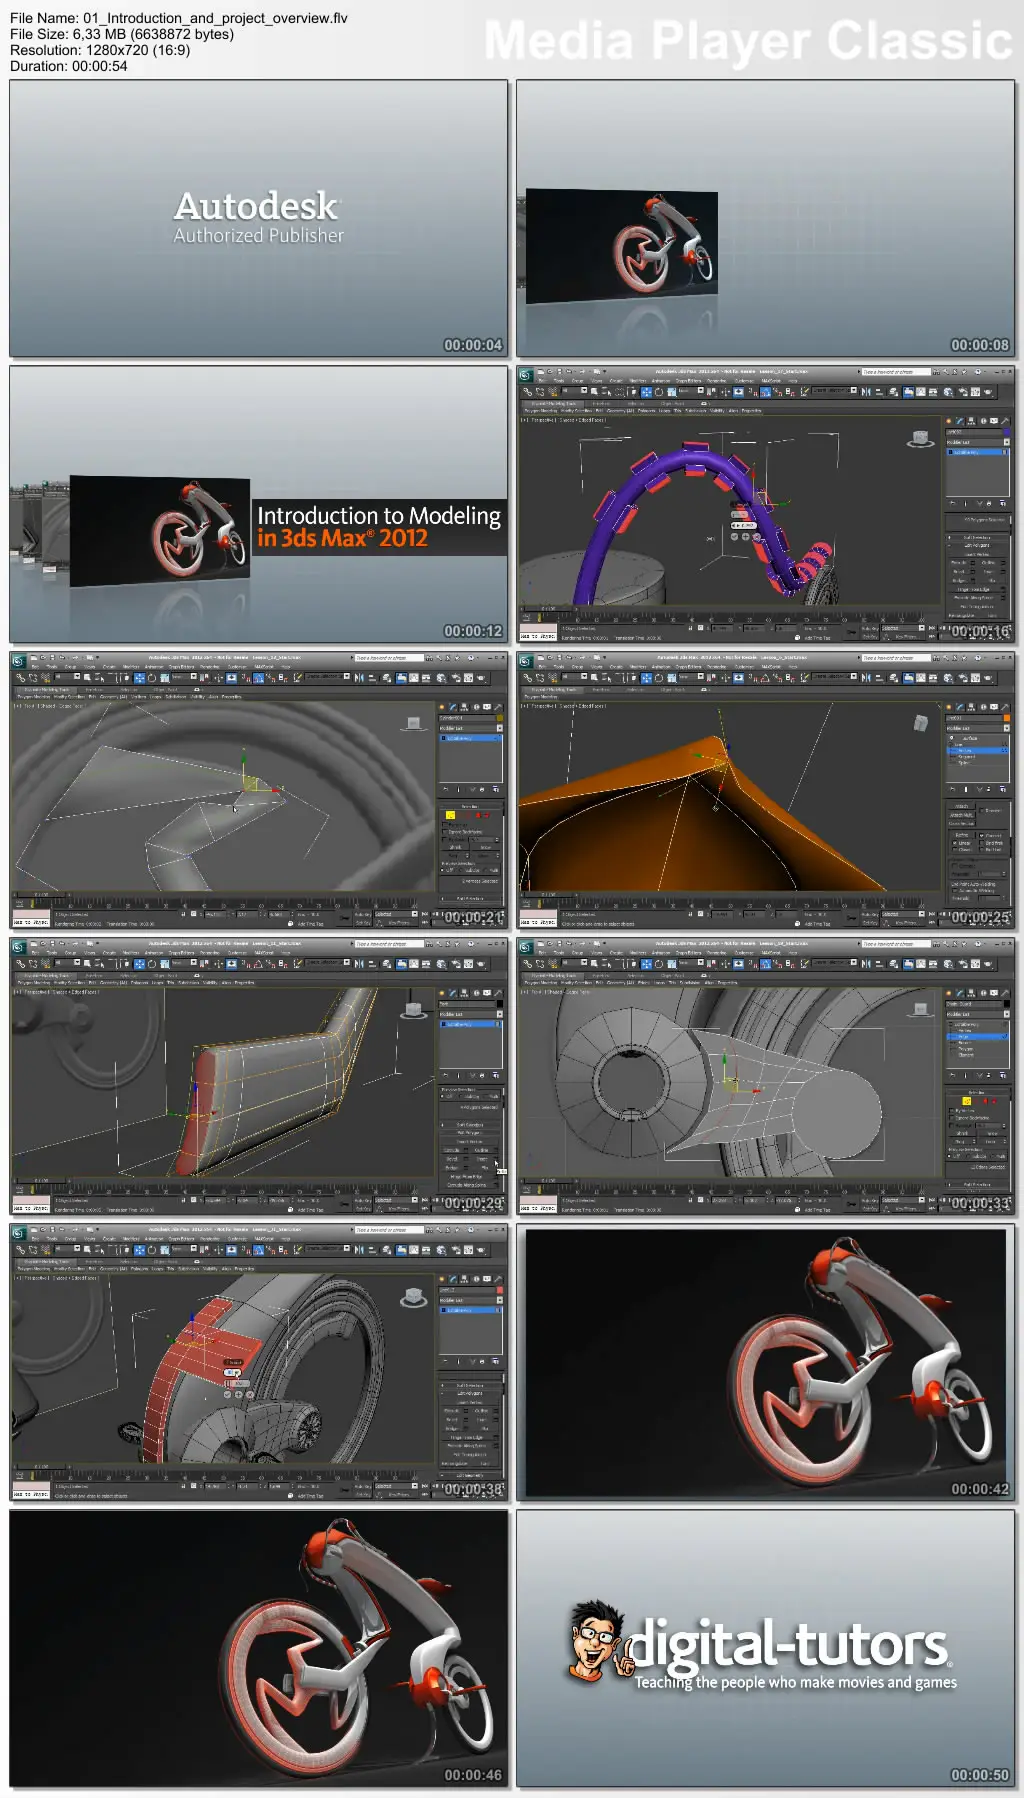
Task: Click the ViewCube in the 00:00:29 frame viewport
Action: 413,1010
